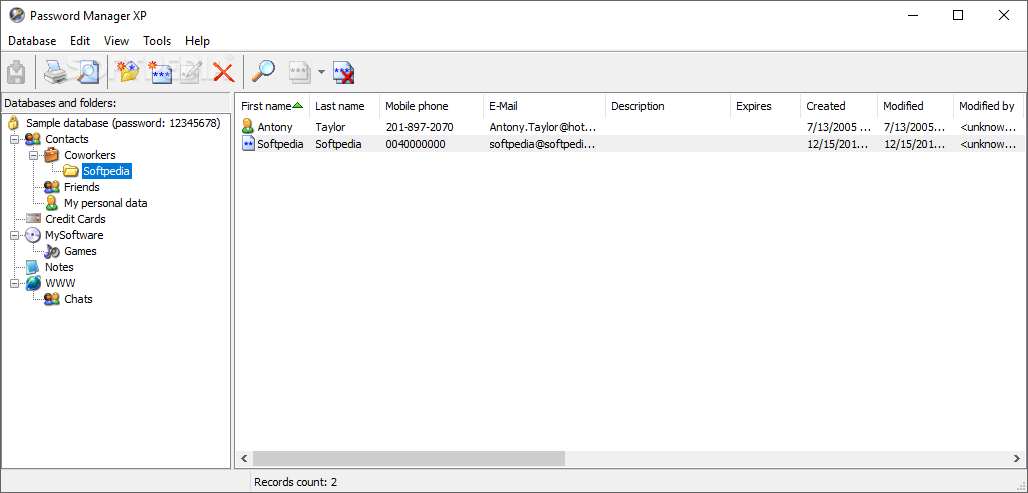Click the softpedia@softpedi... email cell

[543, 144]
